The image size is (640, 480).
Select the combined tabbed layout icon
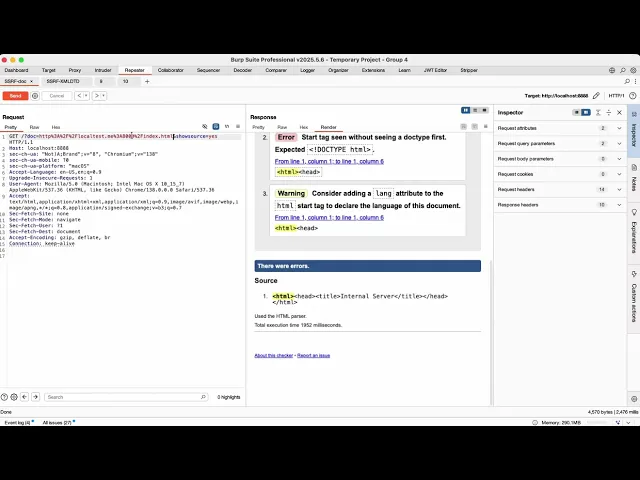click(484, 110)
